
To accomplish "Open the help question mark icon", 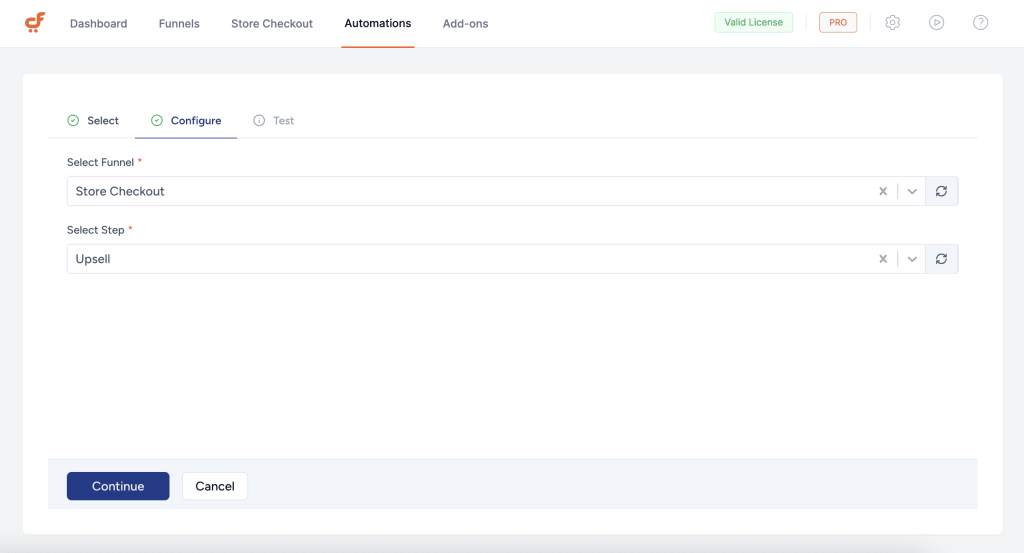I will pyautogui.click(x=980, y=23).
